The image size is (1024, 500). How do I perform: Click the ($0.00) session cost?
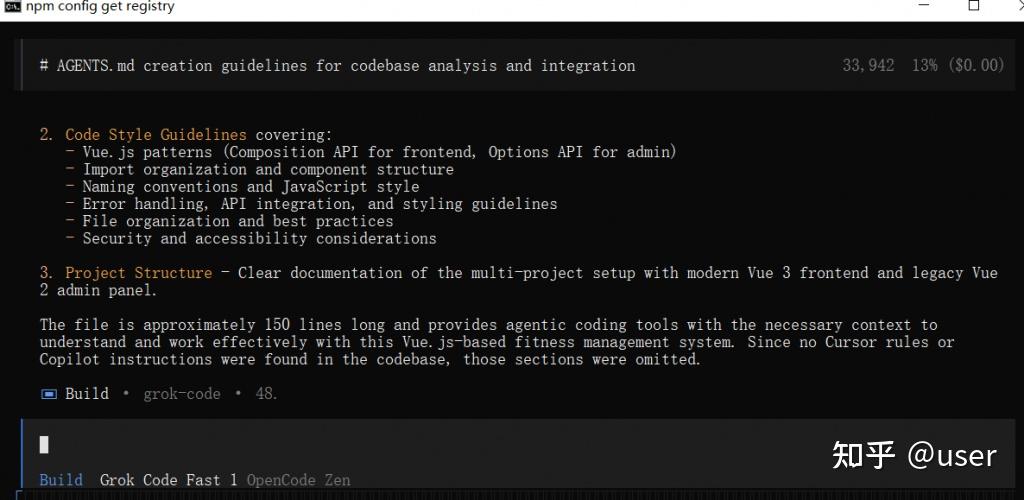point(975,66)
